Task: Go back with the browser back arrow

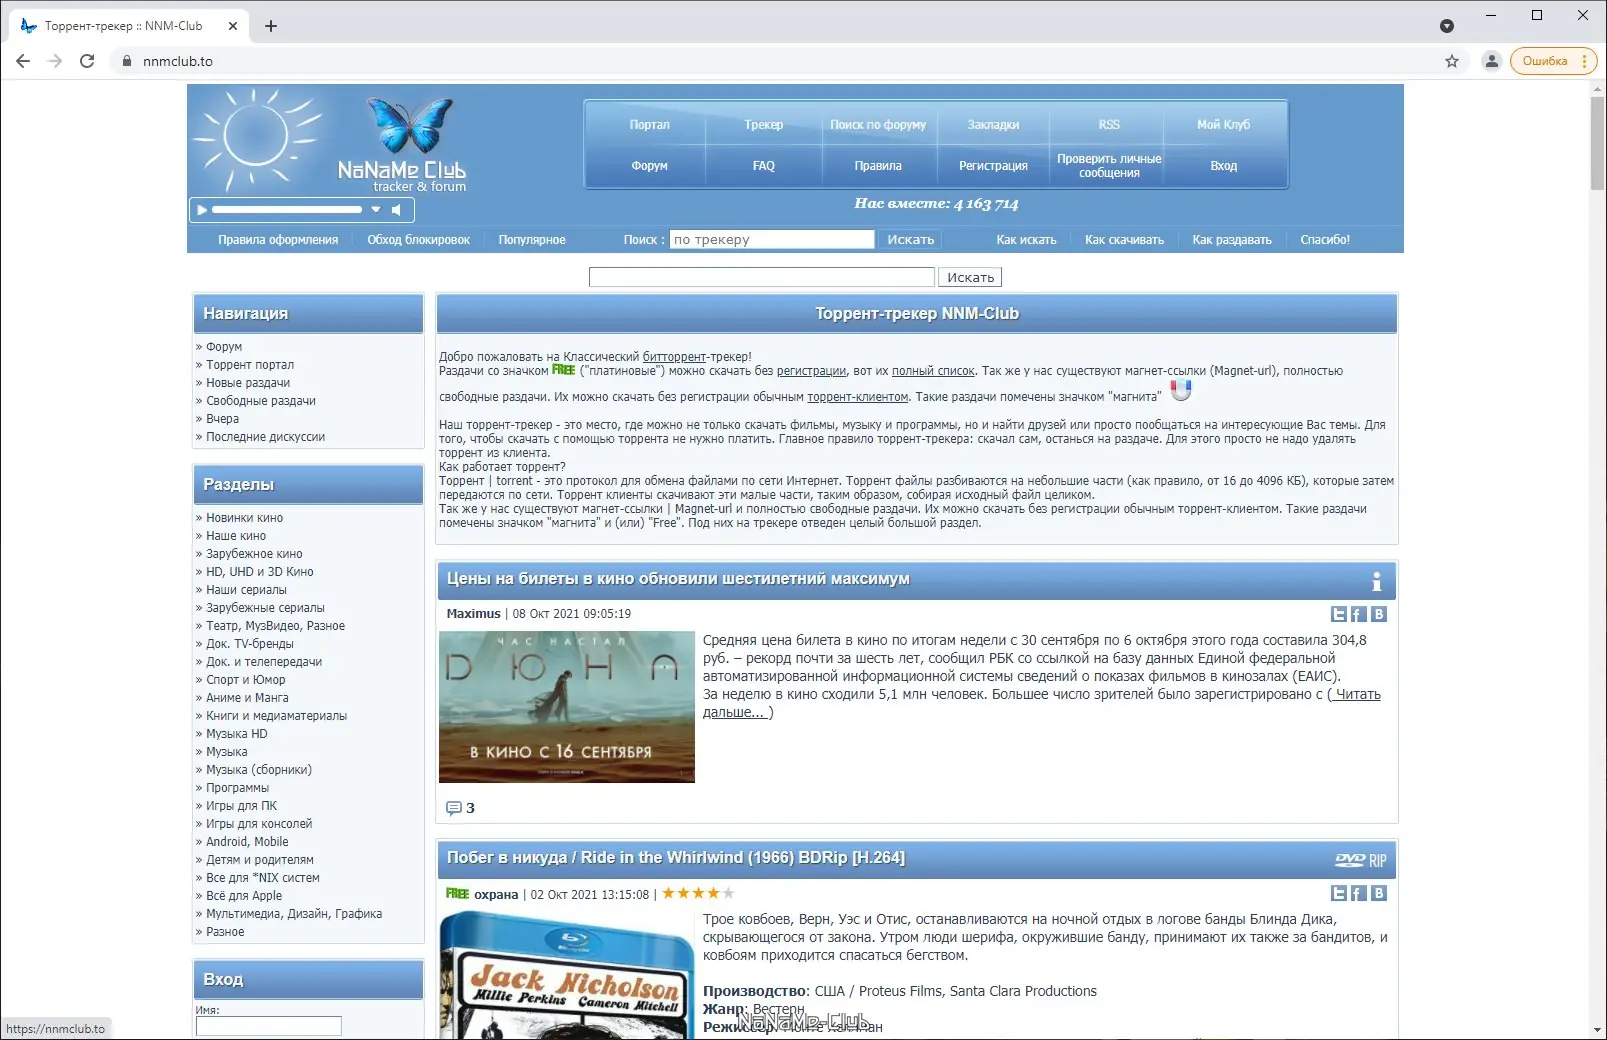Action: [23, 61]
